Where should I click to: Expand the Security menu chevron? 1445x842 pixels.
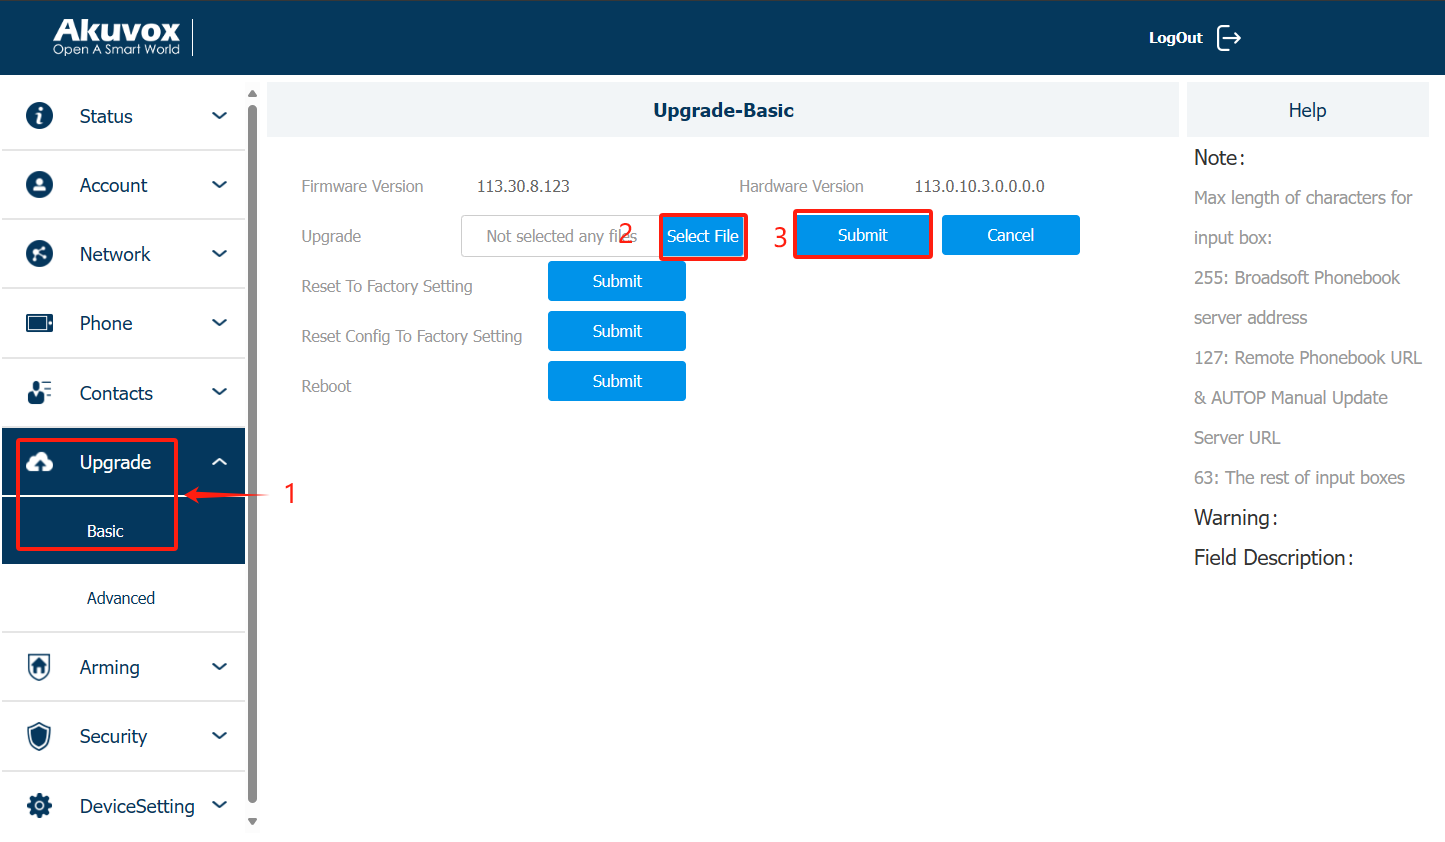pos(220,736)
